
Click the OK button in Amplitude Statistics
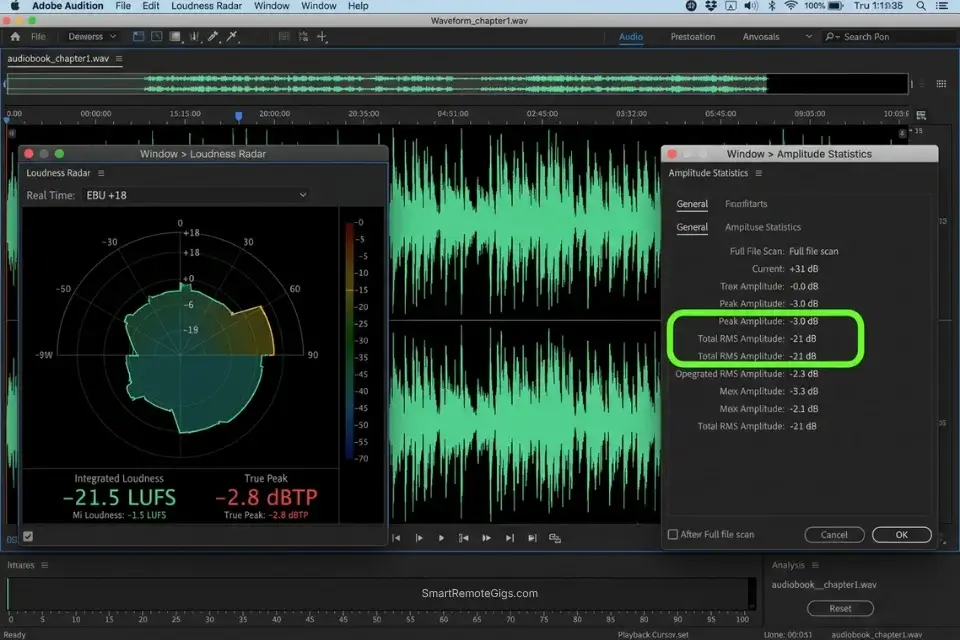(901, 535)
